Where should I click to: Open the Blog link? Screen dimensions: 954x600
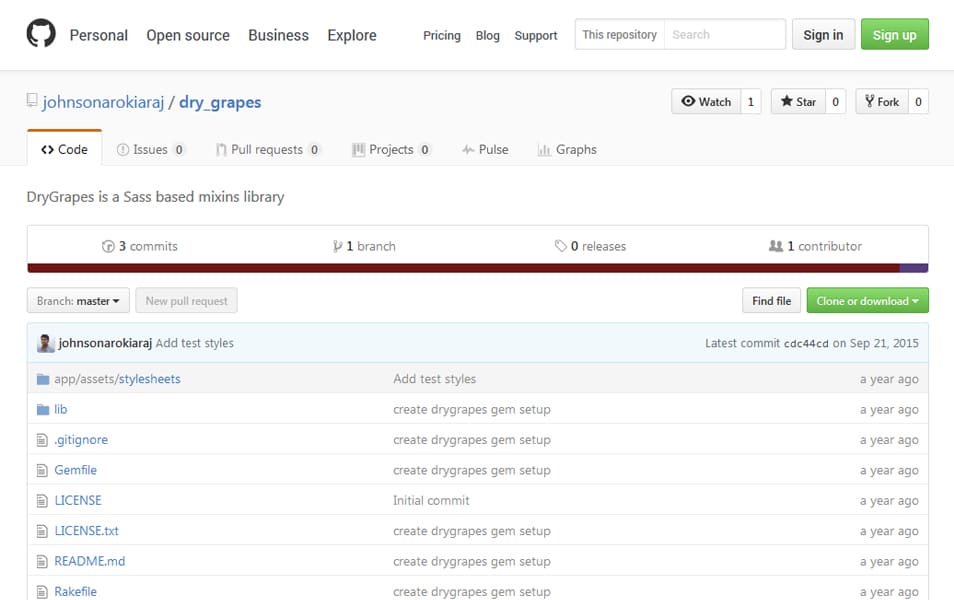487,35
